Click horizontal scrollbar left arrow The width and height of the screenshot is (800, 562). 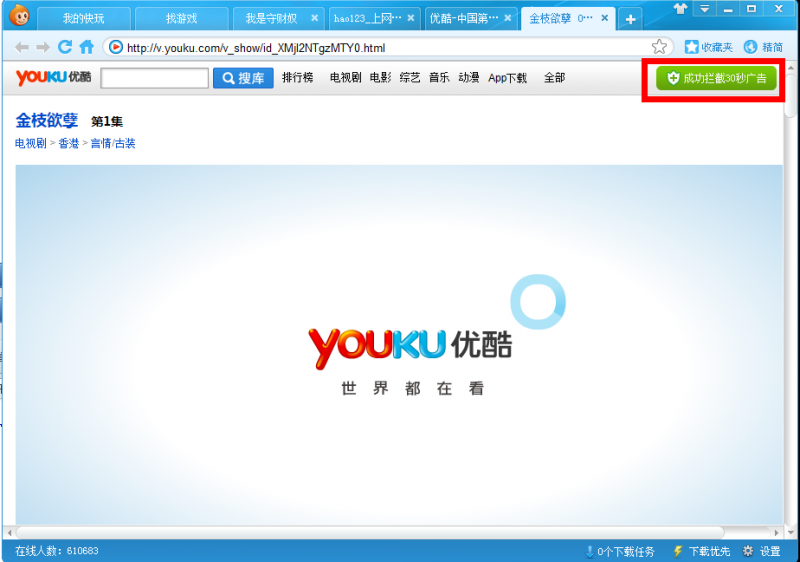point(9,532)
